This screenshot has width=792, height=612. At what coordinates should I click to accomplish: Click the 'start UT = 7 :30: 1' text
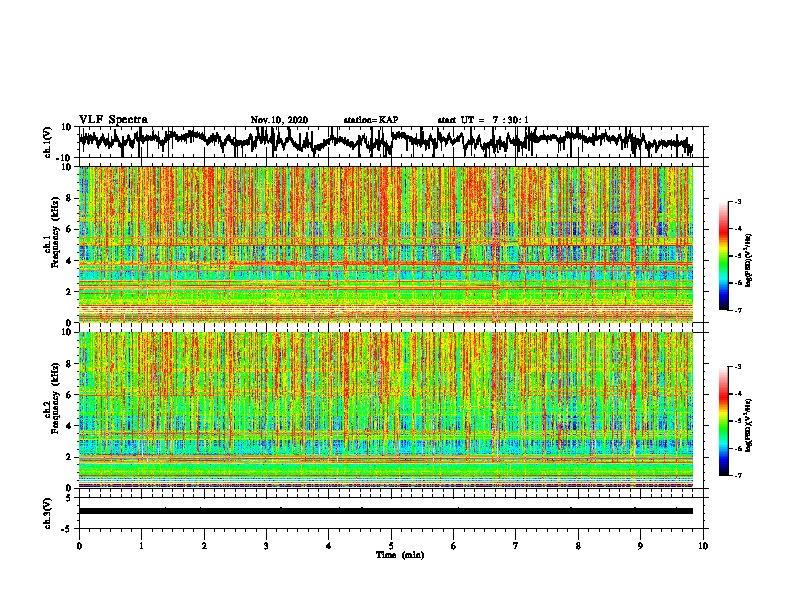click(483, 120)
